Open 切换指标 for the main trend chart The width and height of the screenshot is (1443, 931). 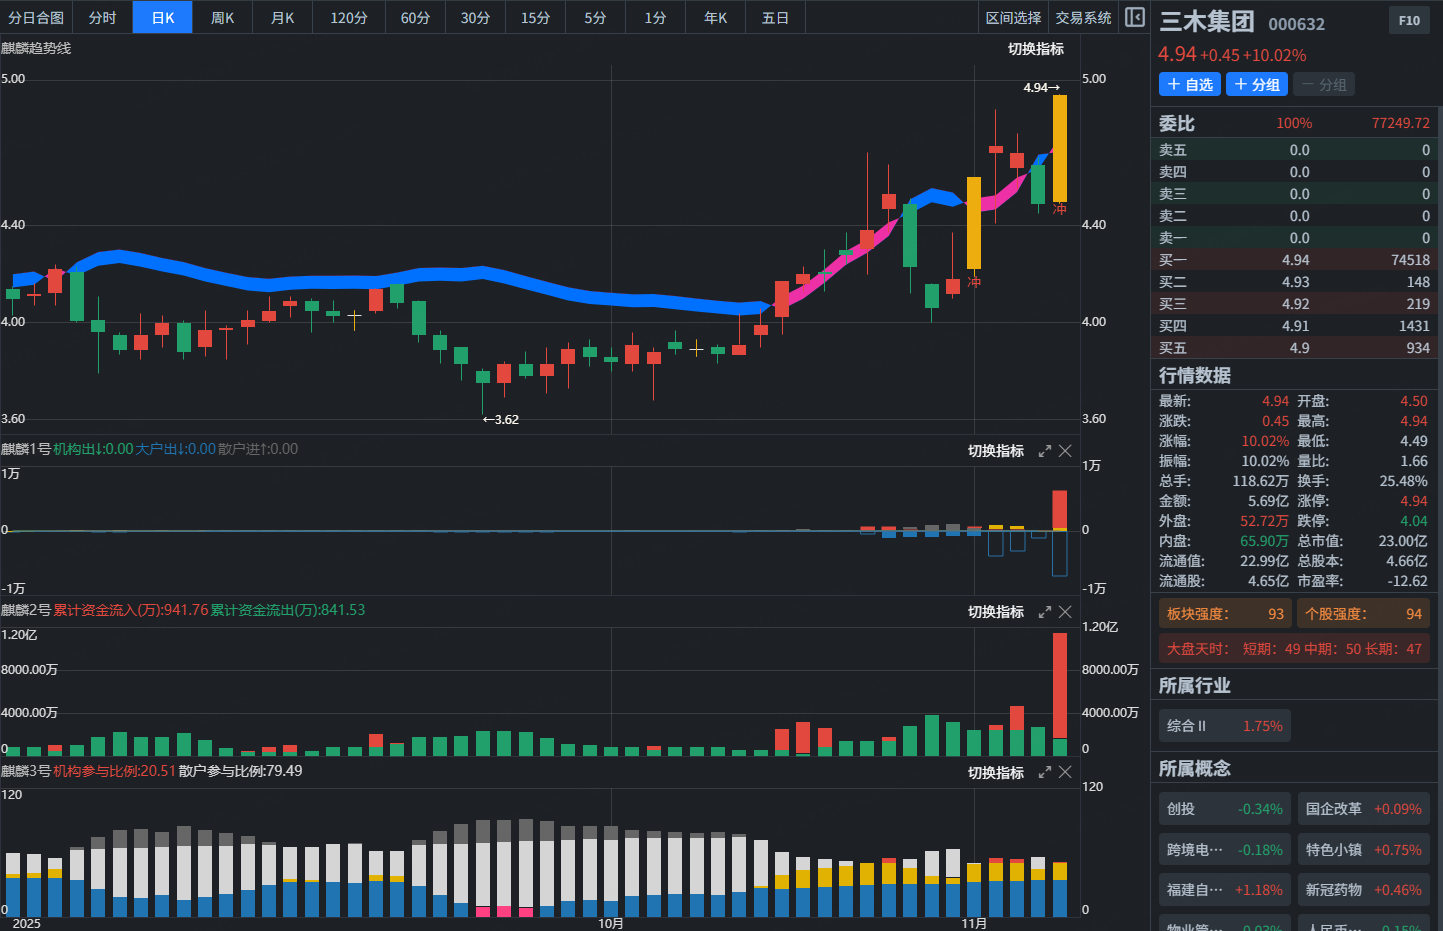click(x=1035, y=49)
